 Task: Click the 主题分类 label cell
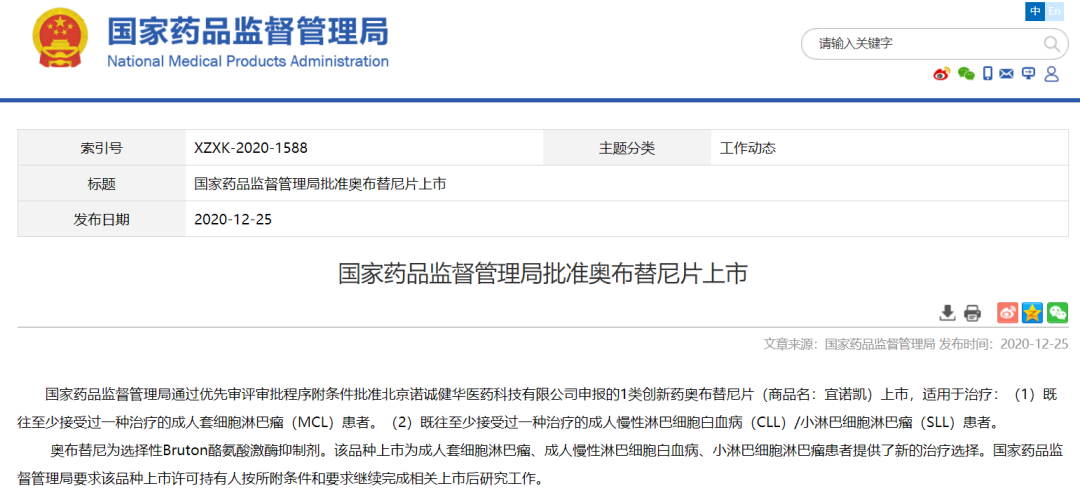(627, 147)
